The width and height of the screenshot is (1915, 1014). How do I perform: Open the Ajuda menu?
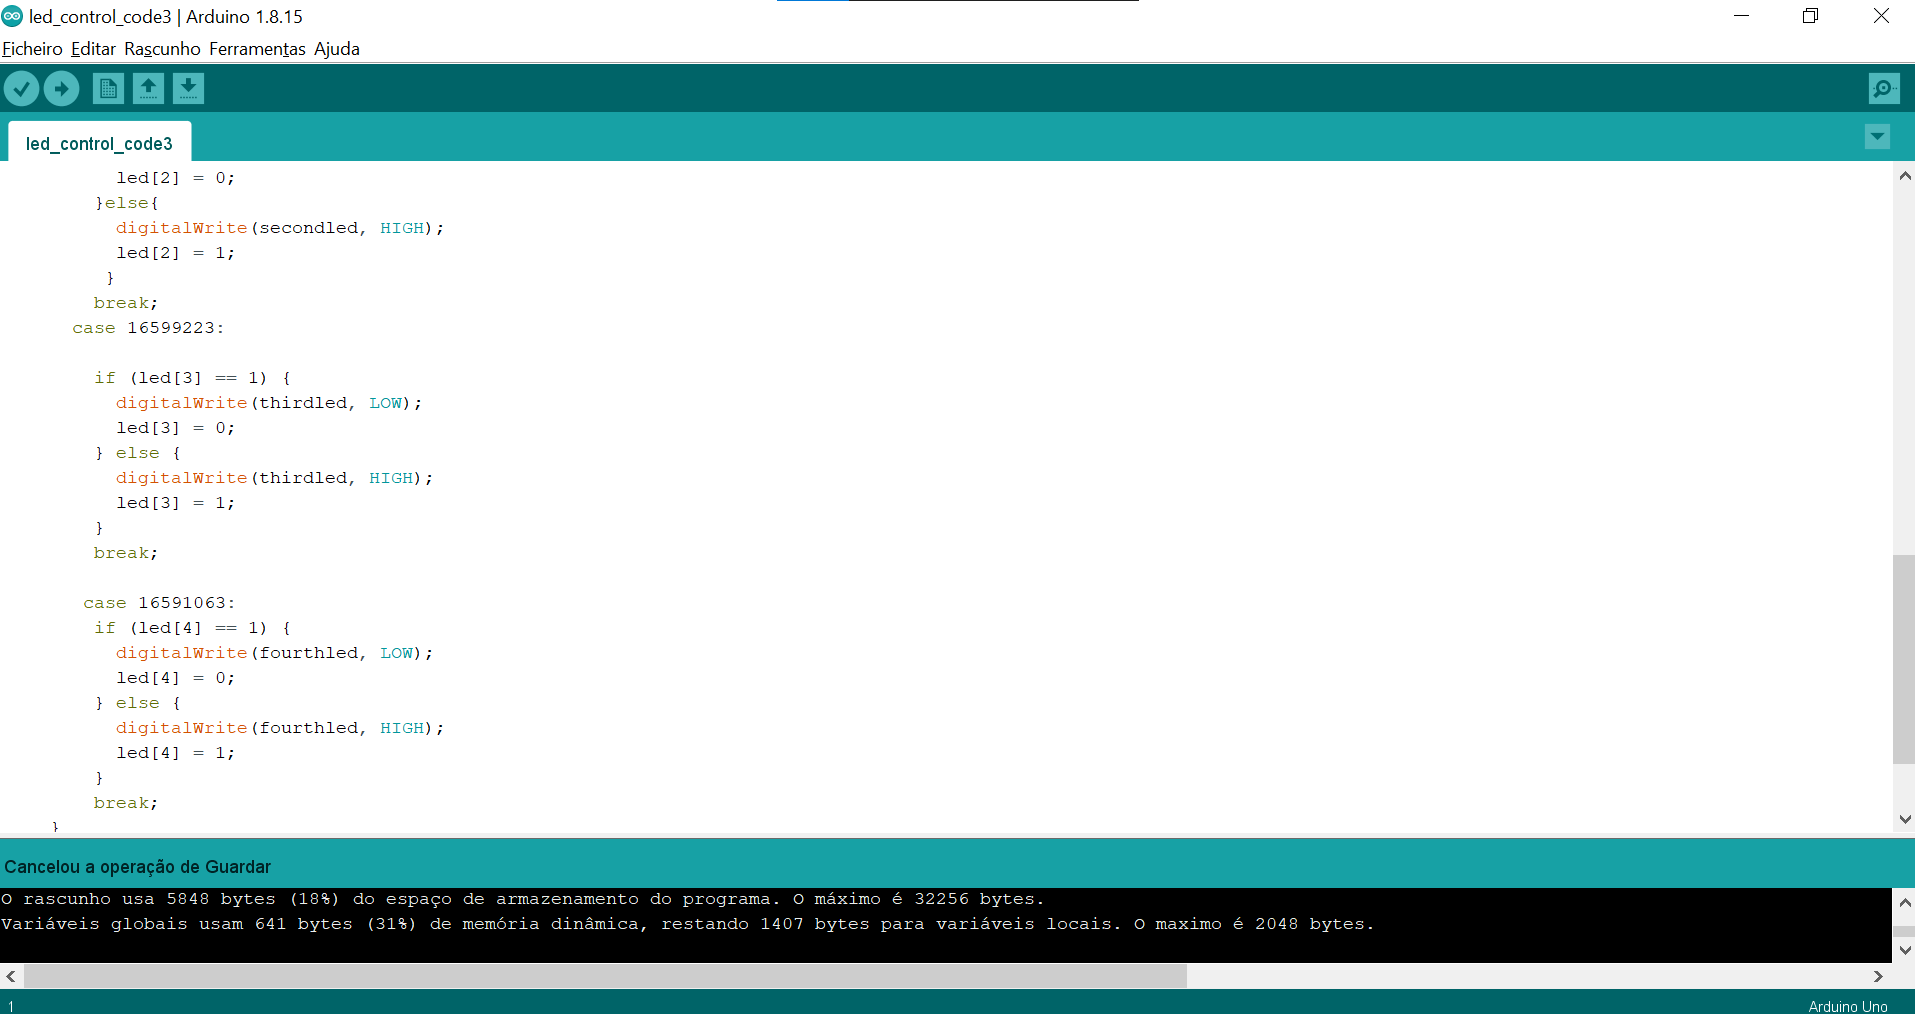click(336, 49)
